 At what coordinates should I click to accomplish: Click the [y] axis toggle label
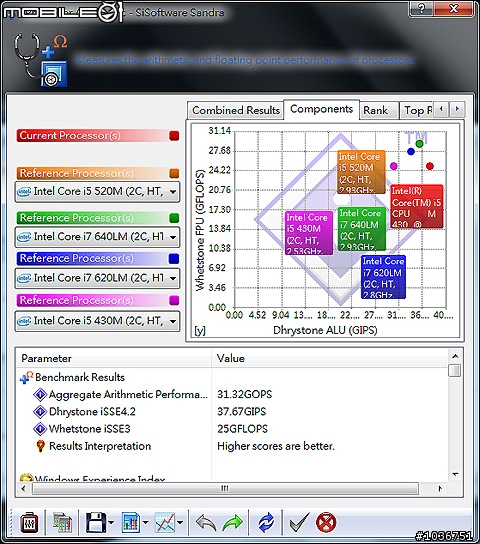click(200, 330)
